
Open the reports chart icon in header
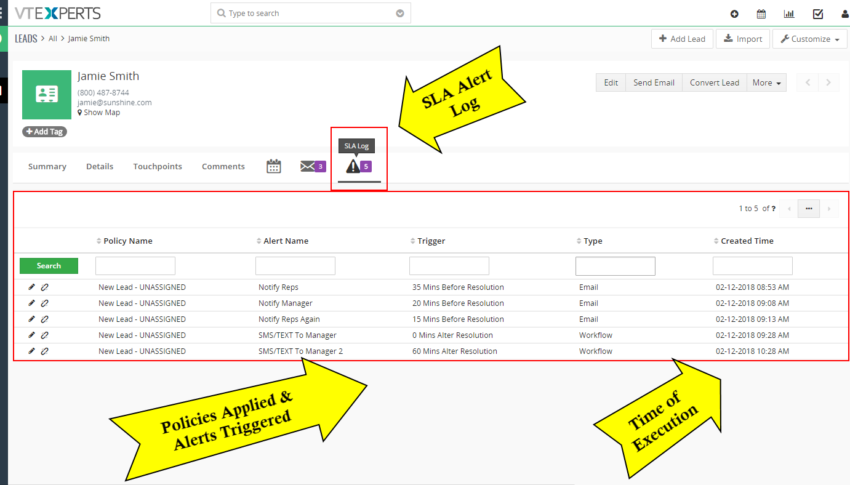[x=789, y=14]
